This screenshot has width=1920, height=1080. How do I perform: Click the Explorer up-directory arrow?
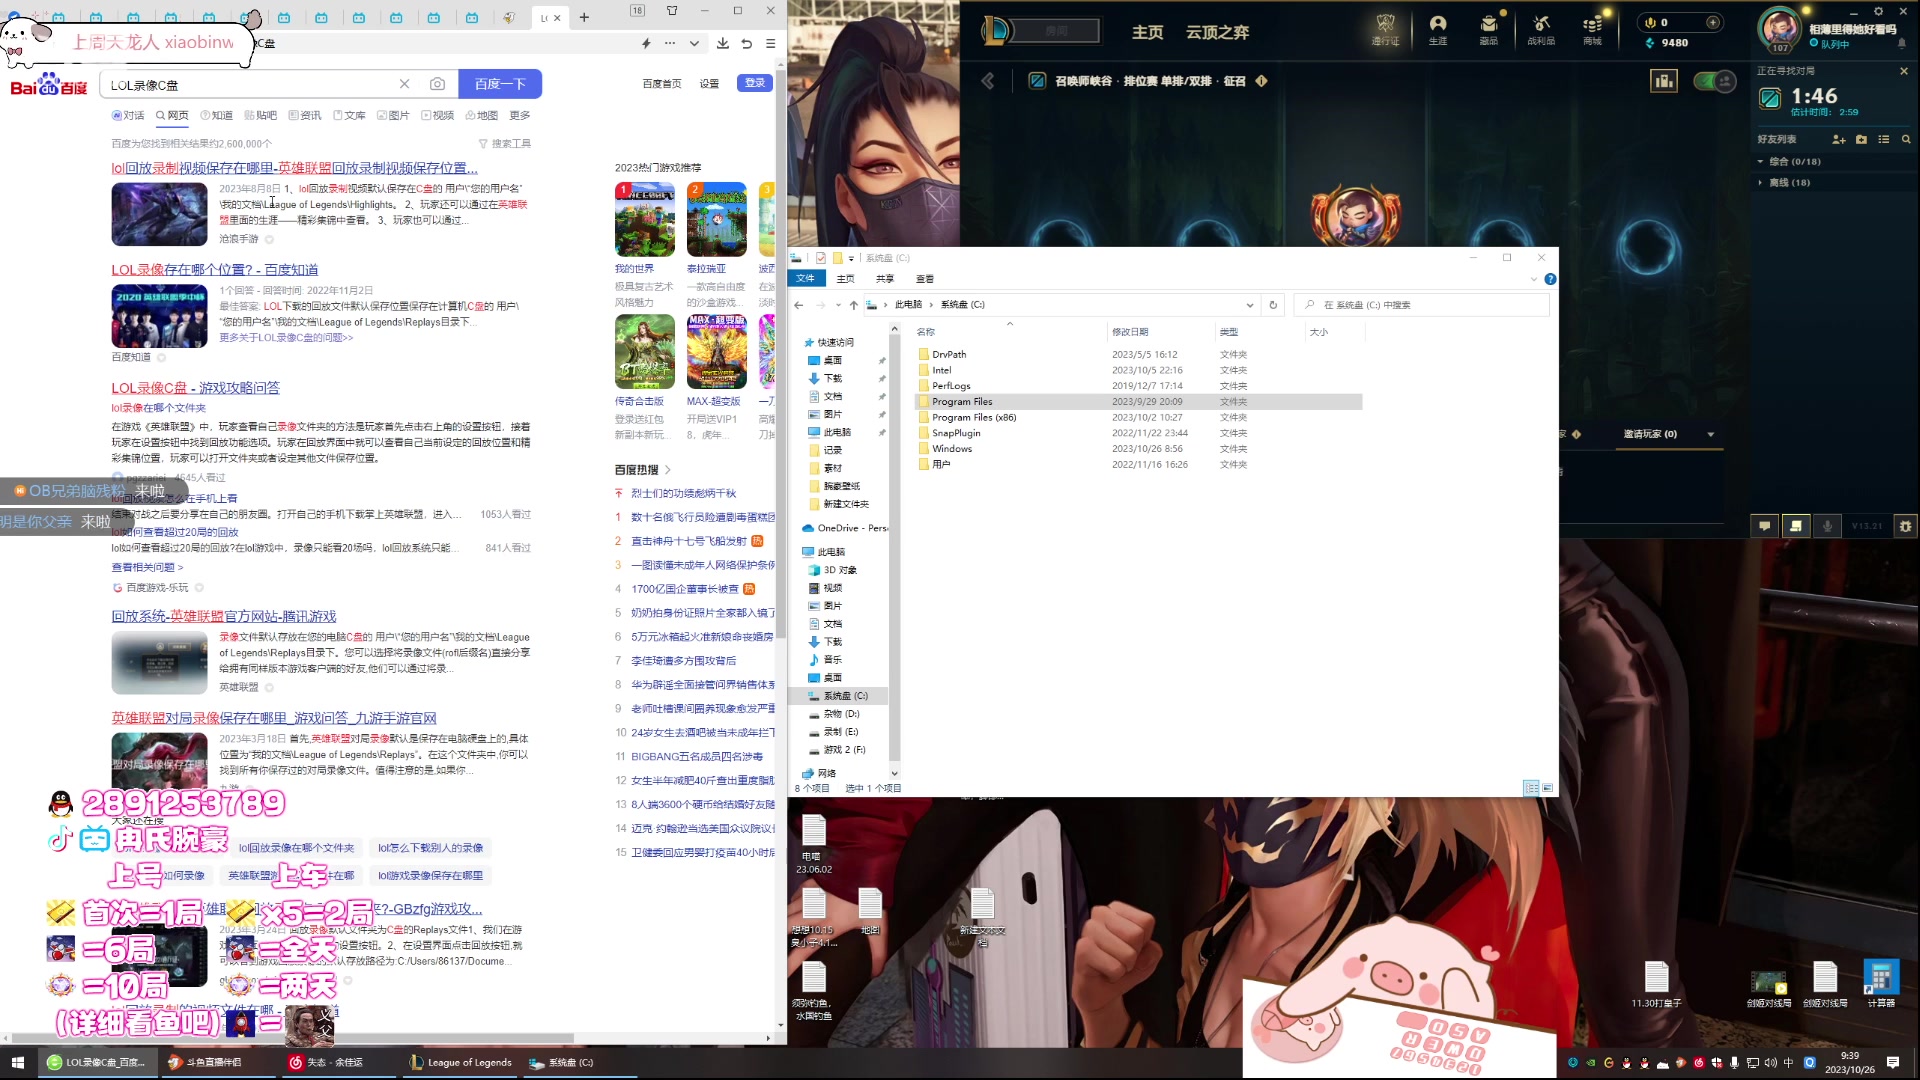[853, 305]
